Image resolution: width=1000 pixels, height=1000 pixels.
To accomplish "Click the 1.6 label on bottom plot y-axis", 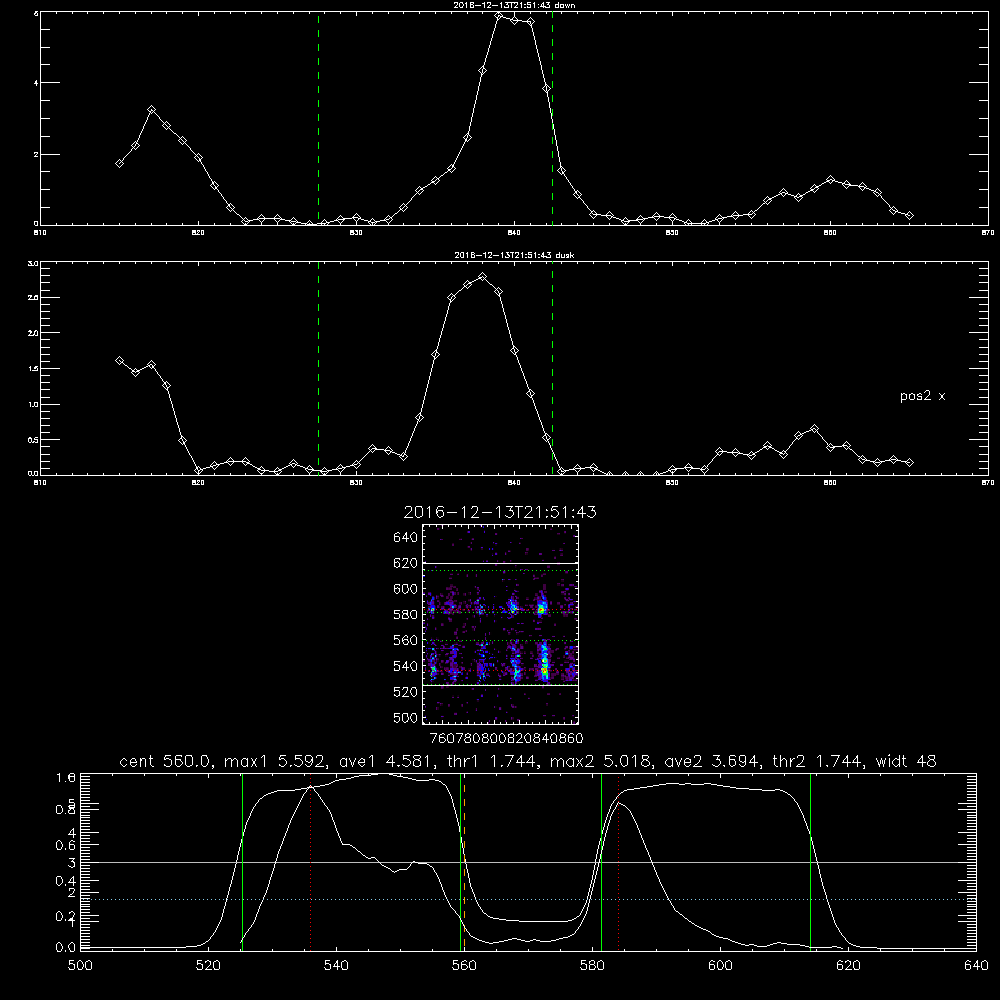I will click(x=66, y=777).
